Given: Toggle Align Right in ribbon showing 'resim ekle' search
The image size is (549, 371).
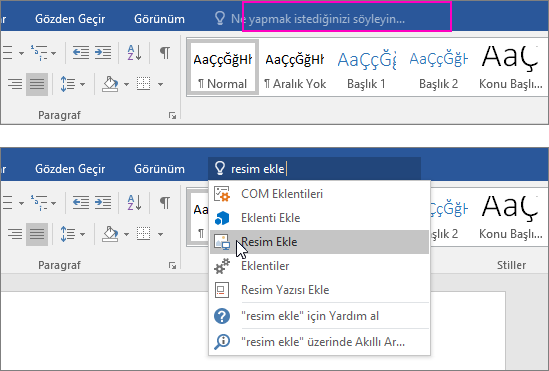Looking at the screenshot, I should (x=15, y=234).
